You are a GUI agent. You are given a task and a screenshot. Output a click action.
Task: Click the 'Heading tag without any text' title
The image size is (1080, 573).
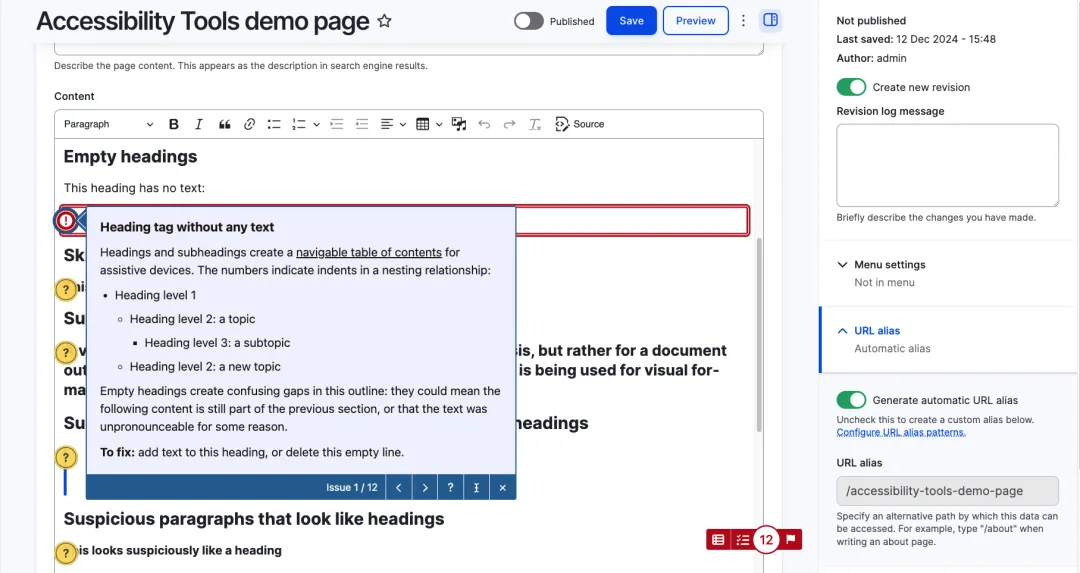[187, 227]
